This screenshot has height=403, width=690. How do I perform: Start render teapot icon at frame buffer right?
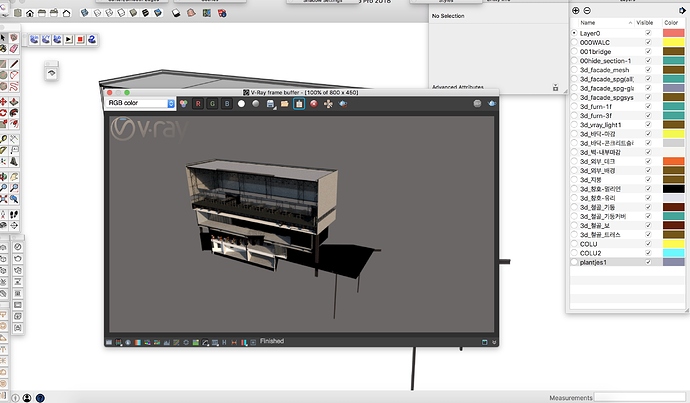pos(492,104)
